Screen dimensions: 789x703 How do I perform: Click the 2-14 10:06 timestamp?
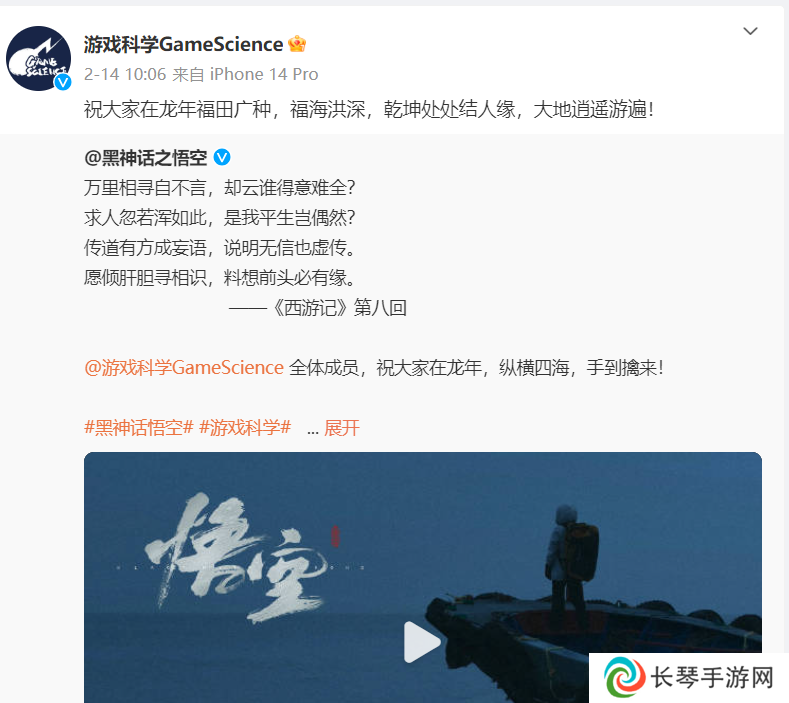coord(125,74)
